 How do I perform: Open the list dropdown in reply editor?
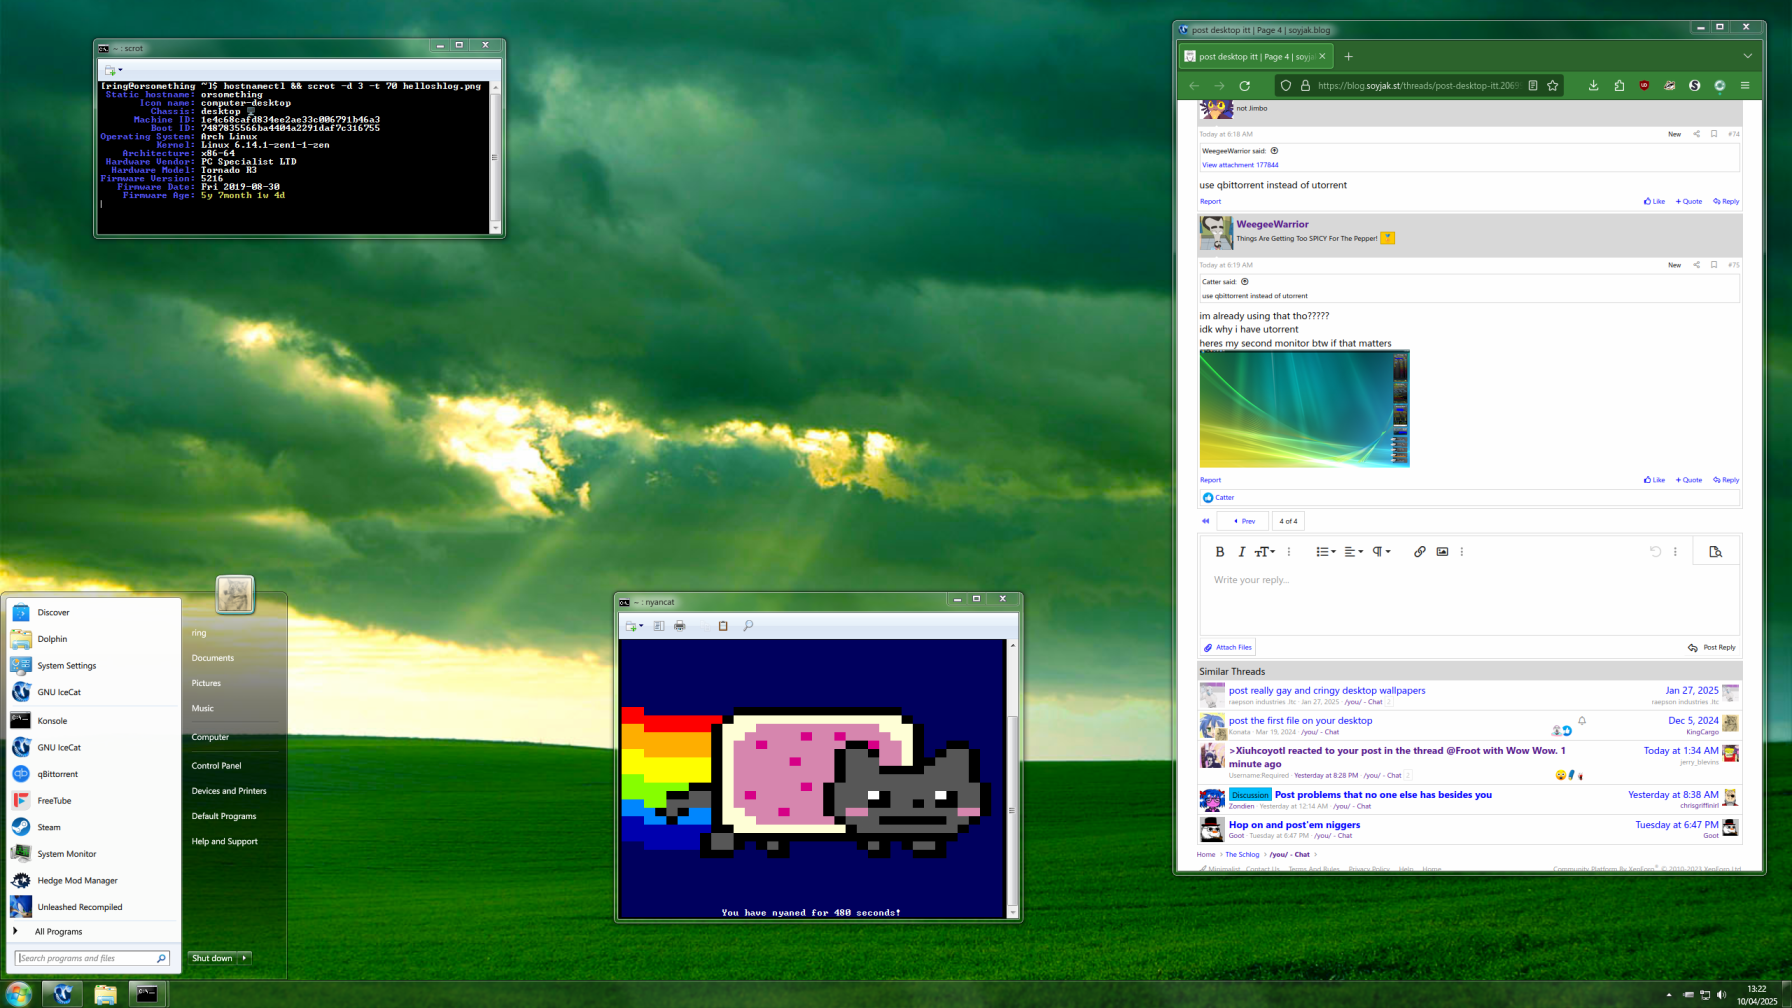pos(1326,552)
